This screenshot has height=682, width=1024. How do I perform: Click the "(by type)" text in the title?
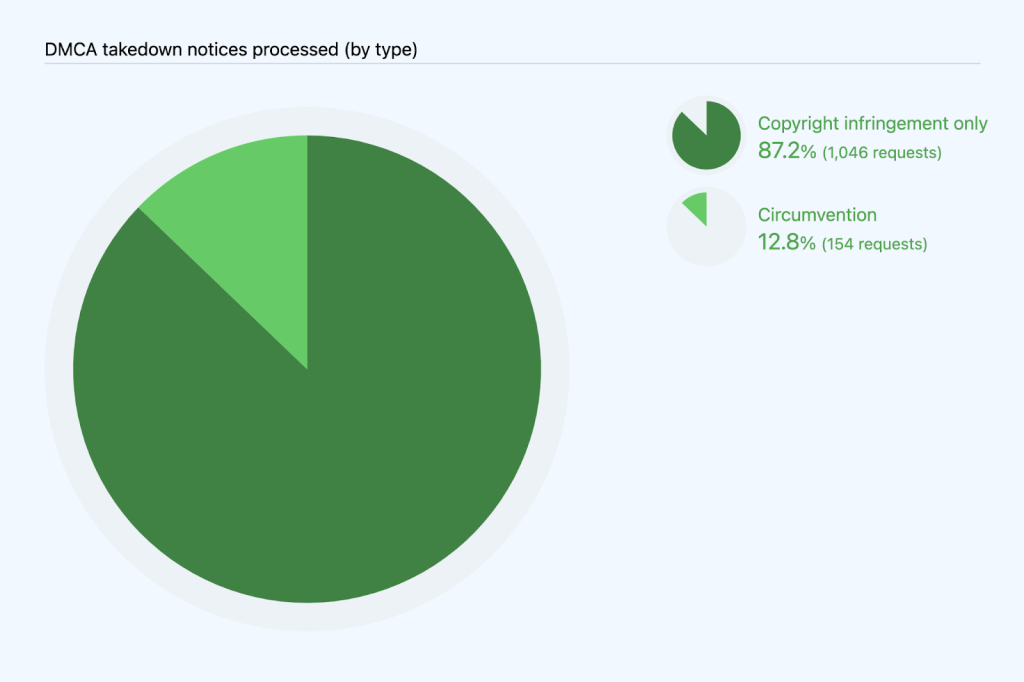(381, 49)
